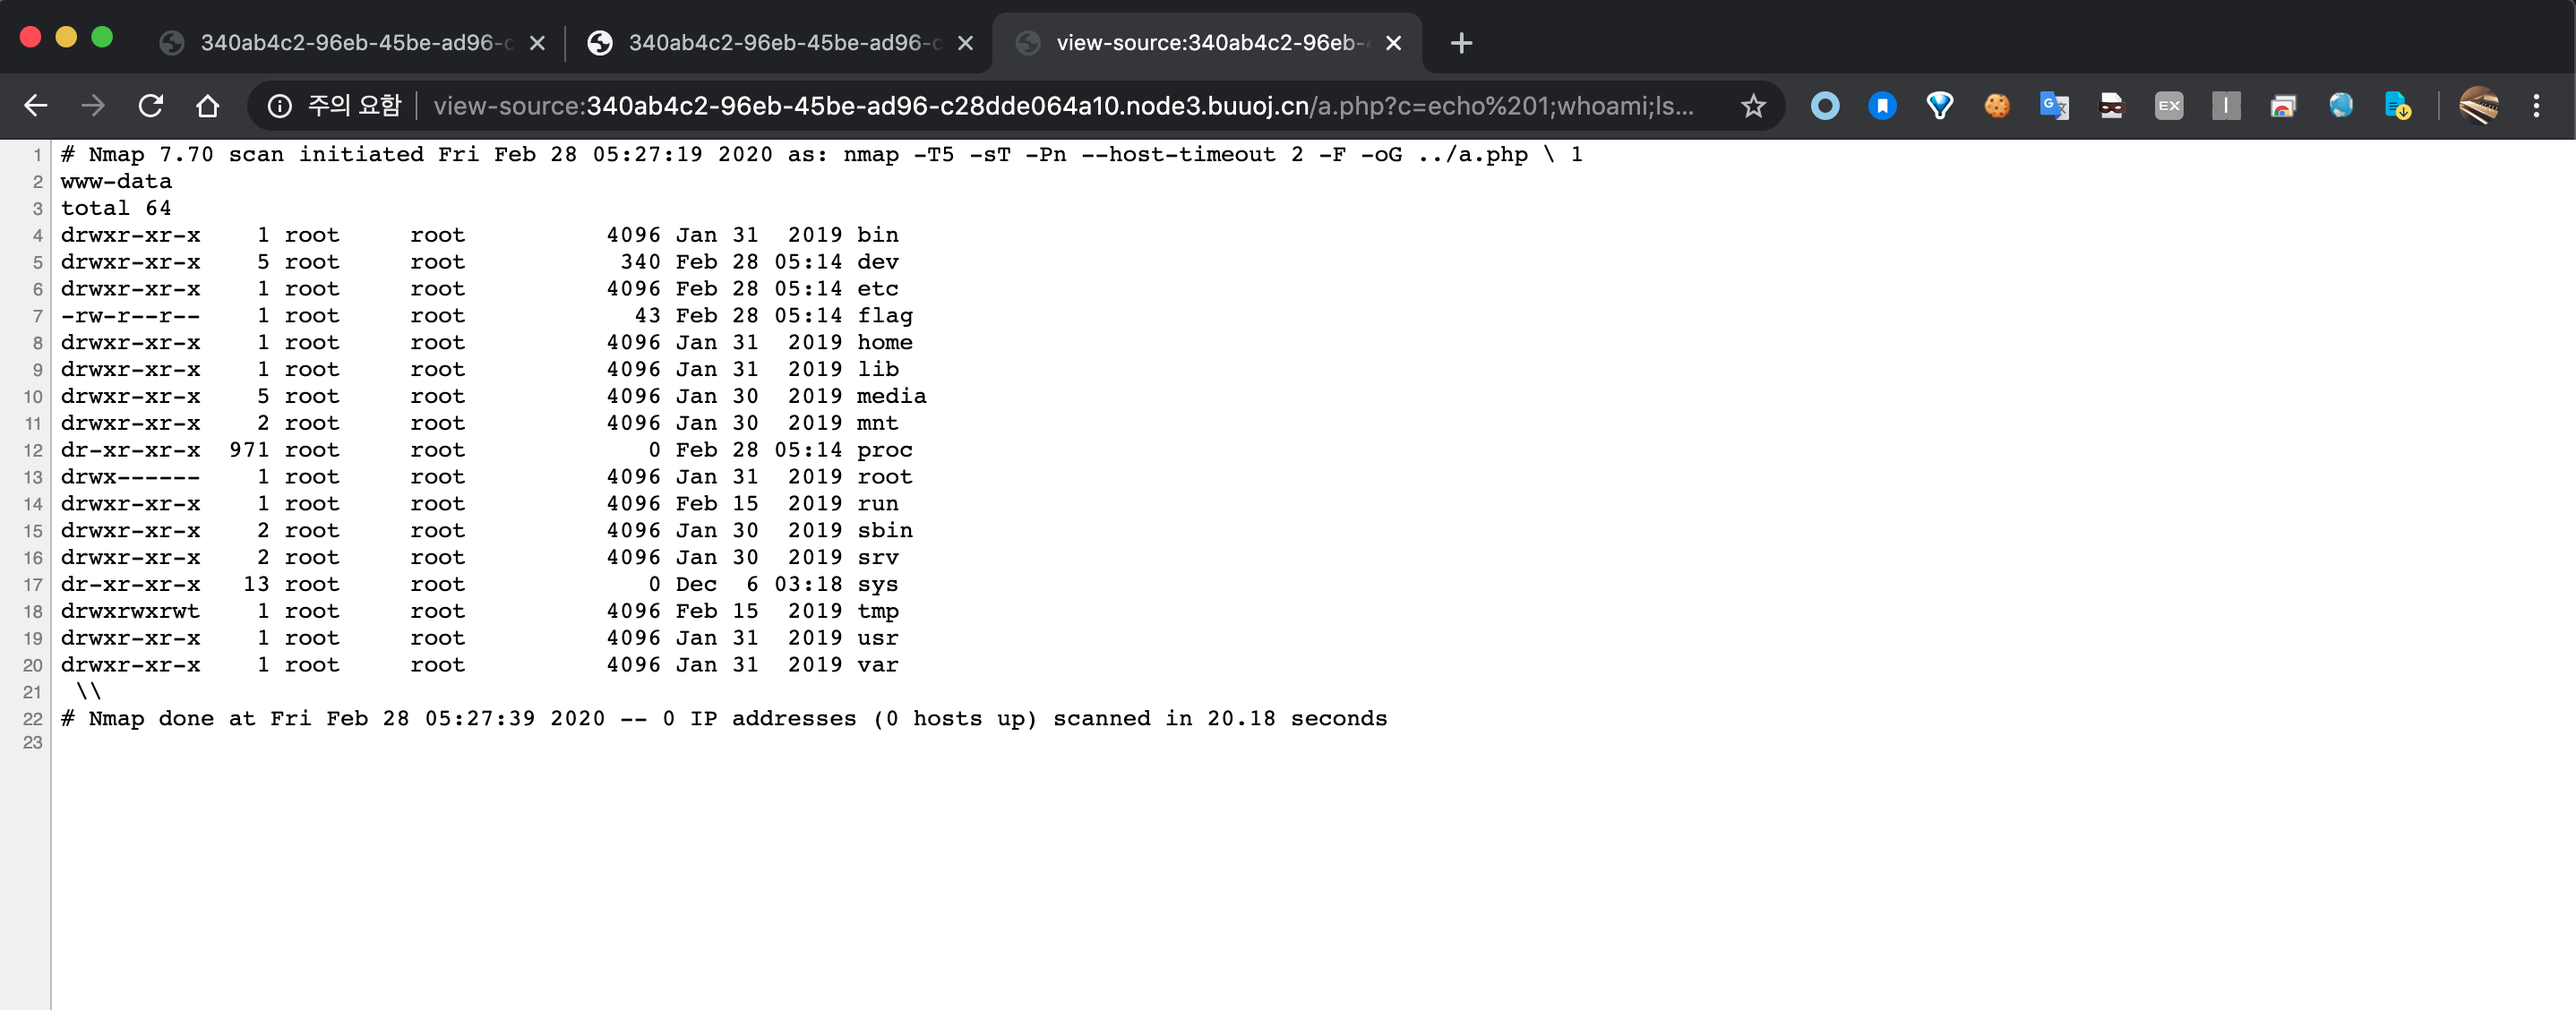The height and width of the screenshot is (1010, 2576).
Task: Go to the home page icon
Action: pyautogui.click(x=207, y=106)
